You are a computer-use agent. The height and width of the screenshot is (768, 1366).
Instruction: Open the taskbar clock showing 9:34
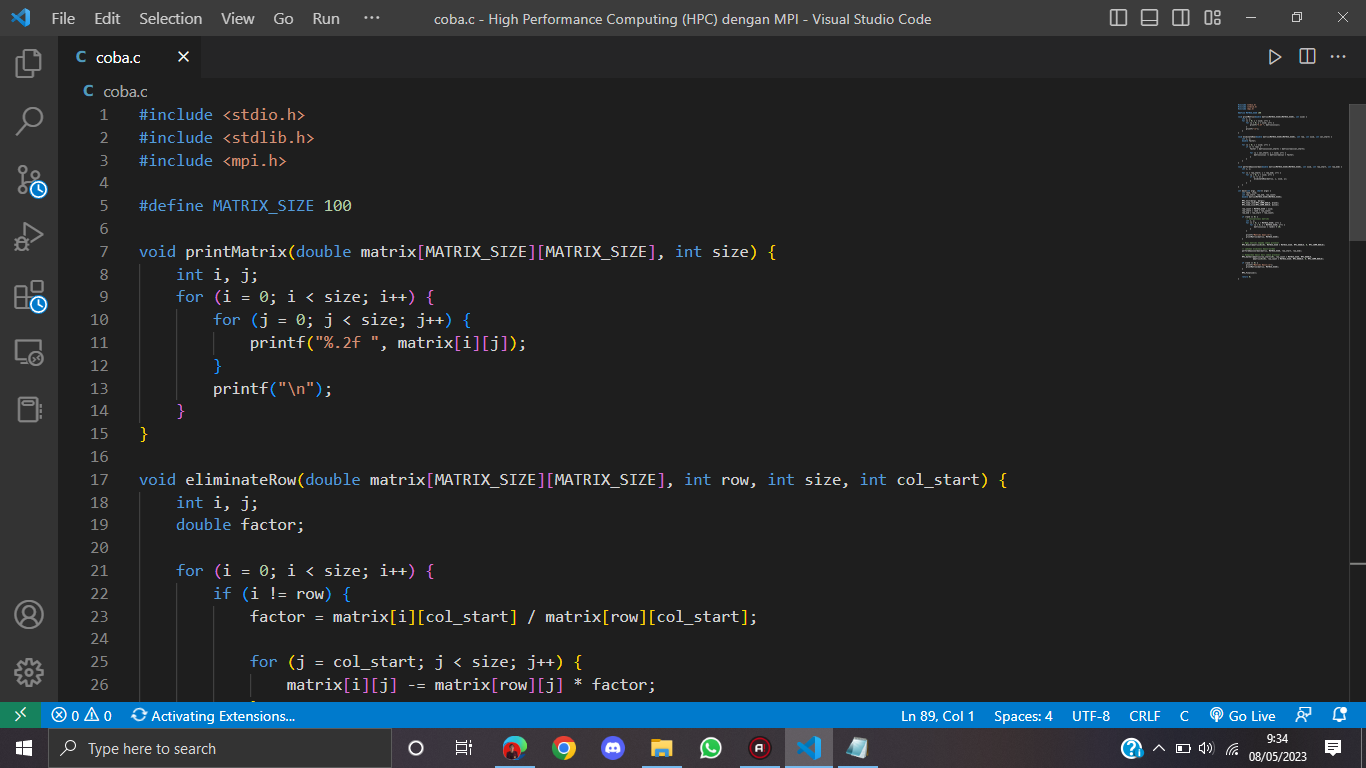point(1277,748)
